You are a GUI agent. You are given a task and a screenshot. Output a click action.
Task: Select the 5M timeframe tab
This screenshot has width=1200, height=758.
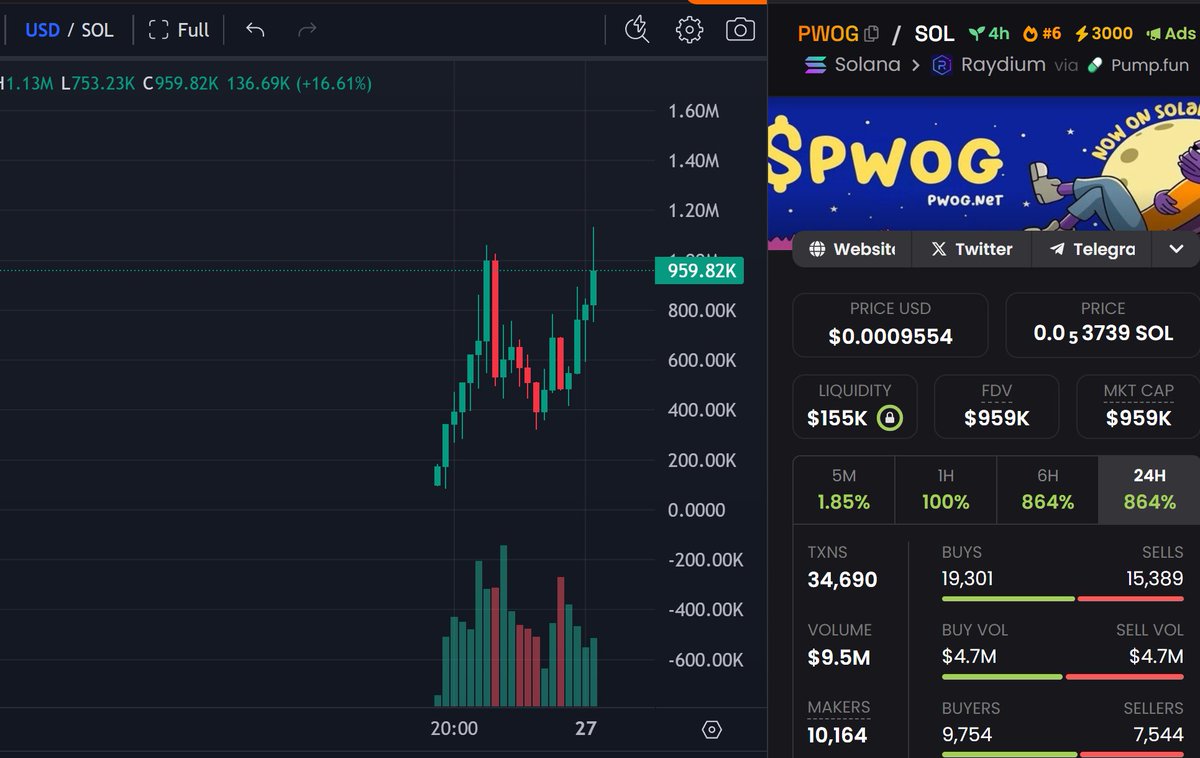[844, 490]
